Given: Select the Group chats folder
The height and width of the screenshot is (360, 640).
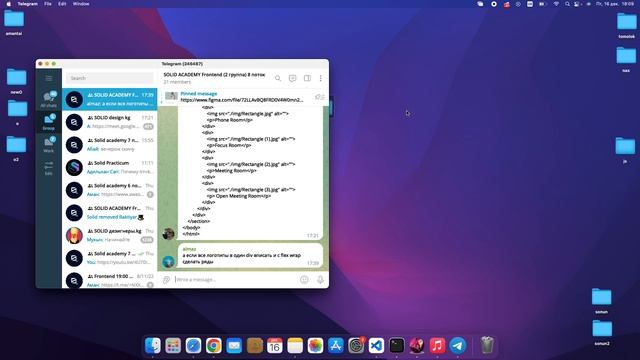Looking at the screenshot, I should (x=49, y=122).
